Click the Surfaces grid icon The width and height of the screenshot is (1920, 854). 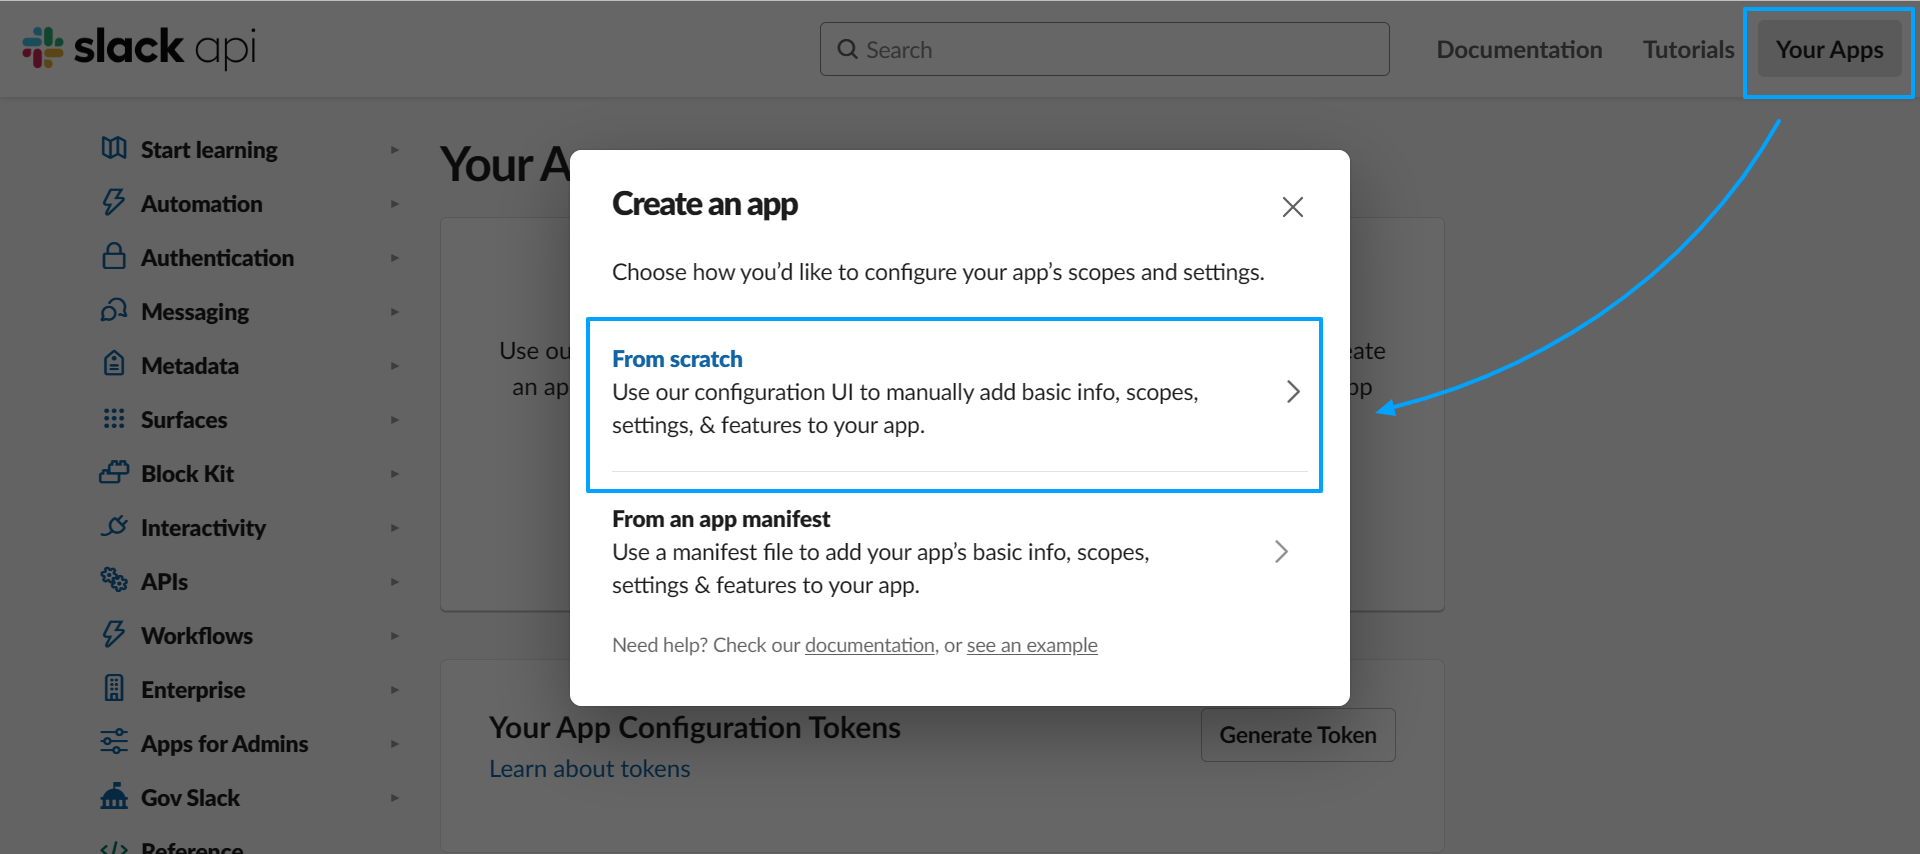coord(114,419)
